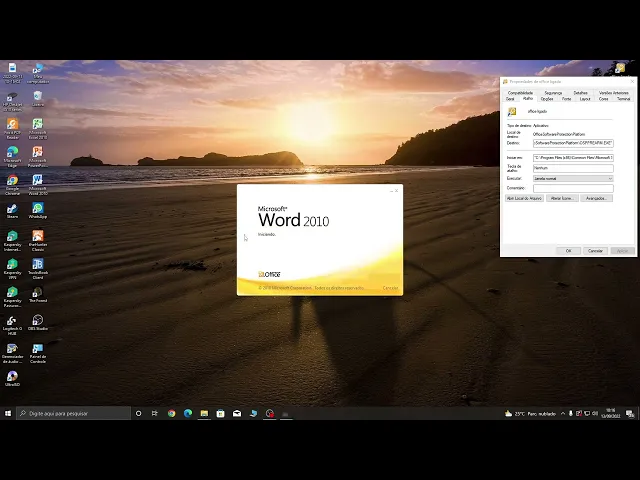
Task: Click Avançados button in Properties
Action: (x=596, y=198)
